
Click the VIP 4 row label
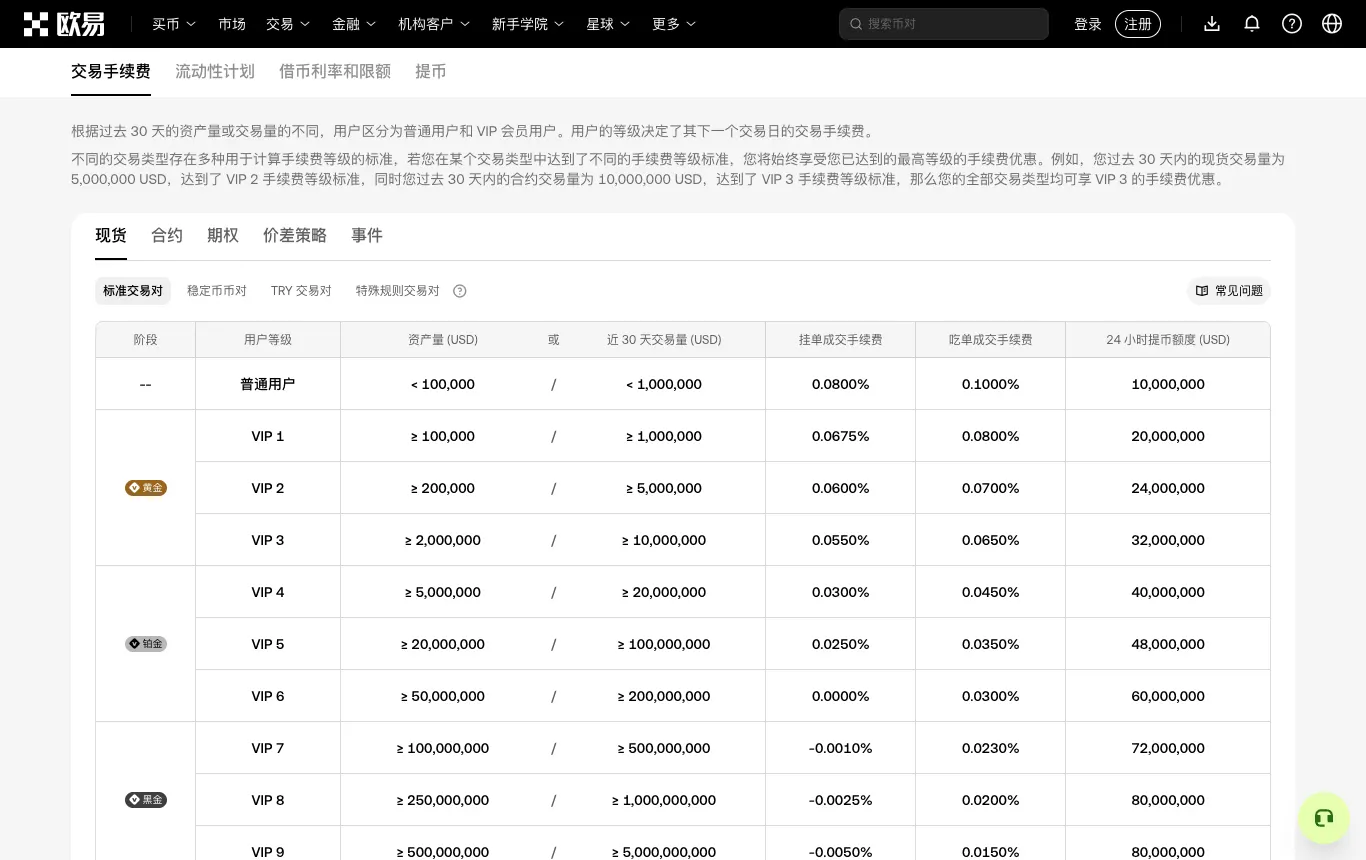click(268, 592)
